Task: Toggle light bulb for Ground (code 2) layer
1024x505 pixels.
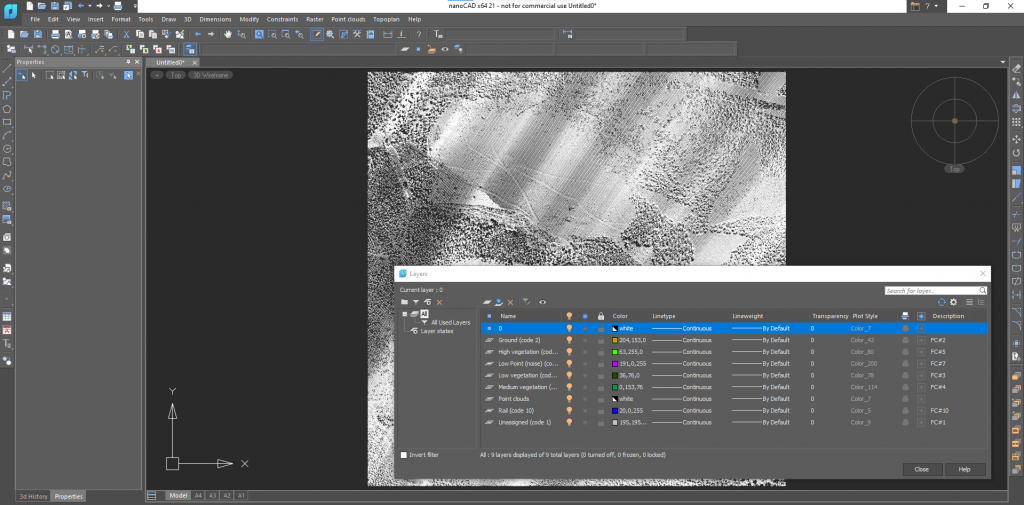Action: (x=569, y=340)
